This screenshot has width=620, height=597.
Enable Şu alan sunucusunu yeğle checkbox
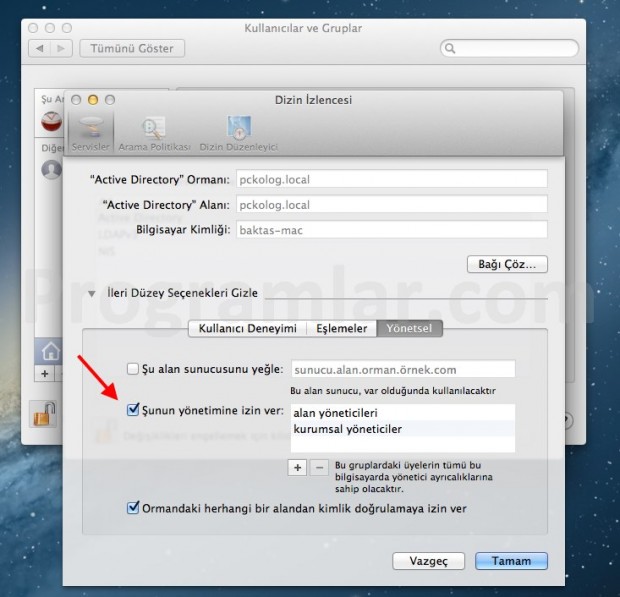point(132,369)
